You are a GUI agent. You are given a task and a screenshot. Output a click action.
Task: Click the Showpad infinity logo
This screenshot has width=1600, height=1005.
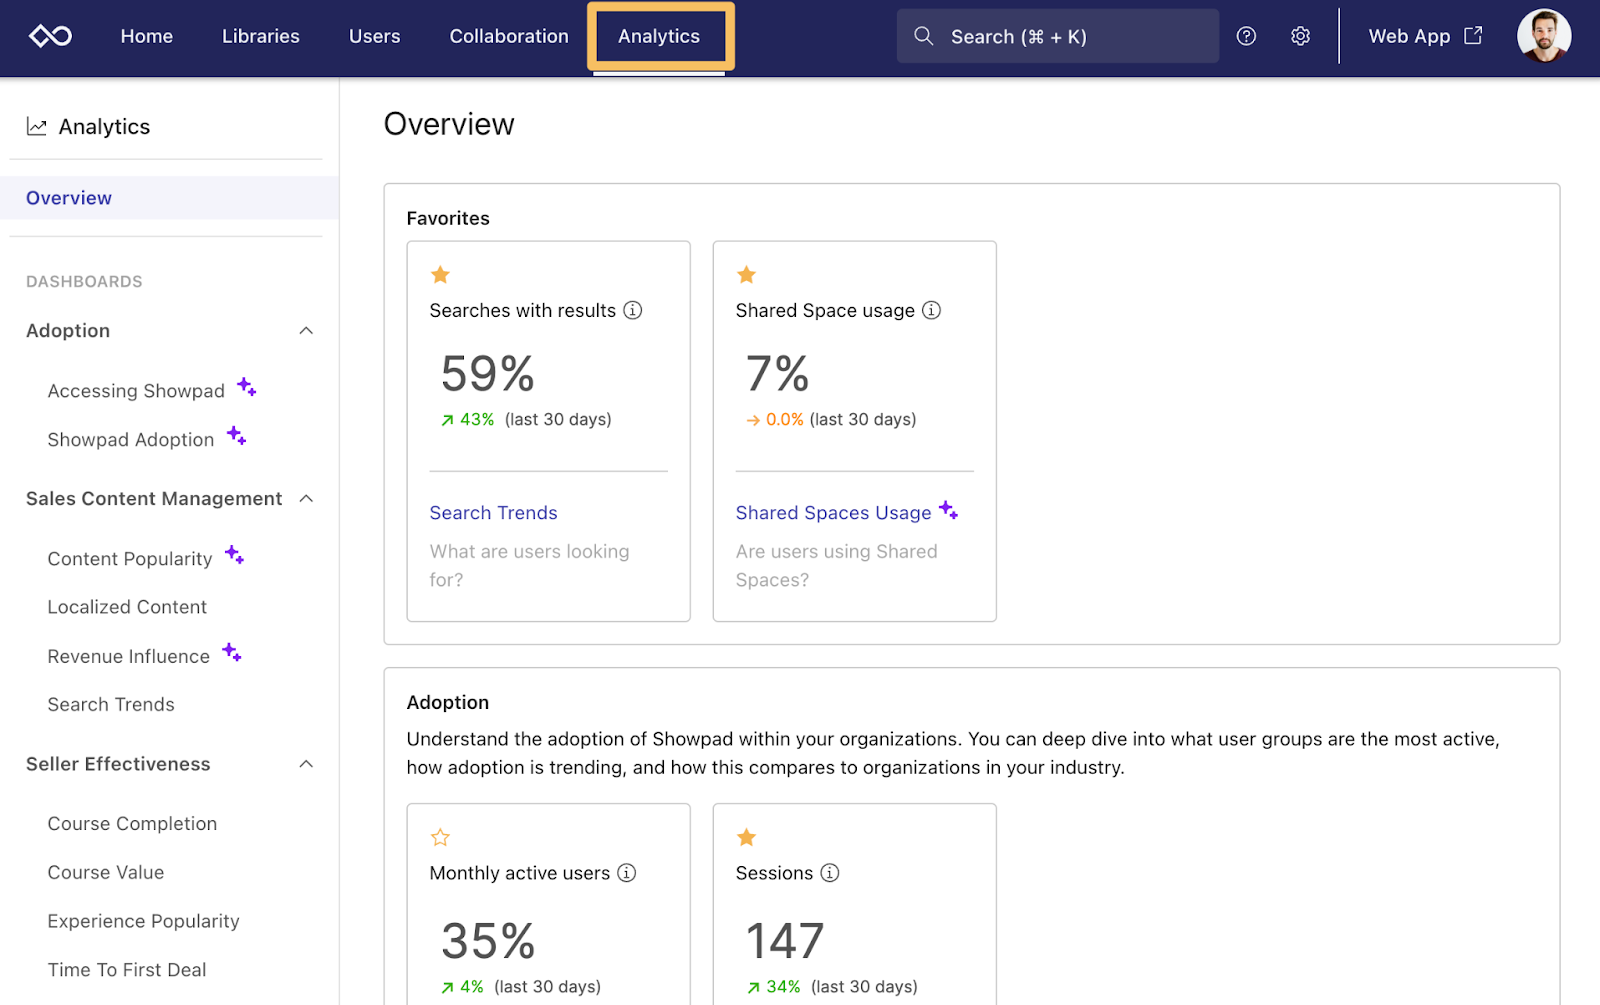coord(50,35)
